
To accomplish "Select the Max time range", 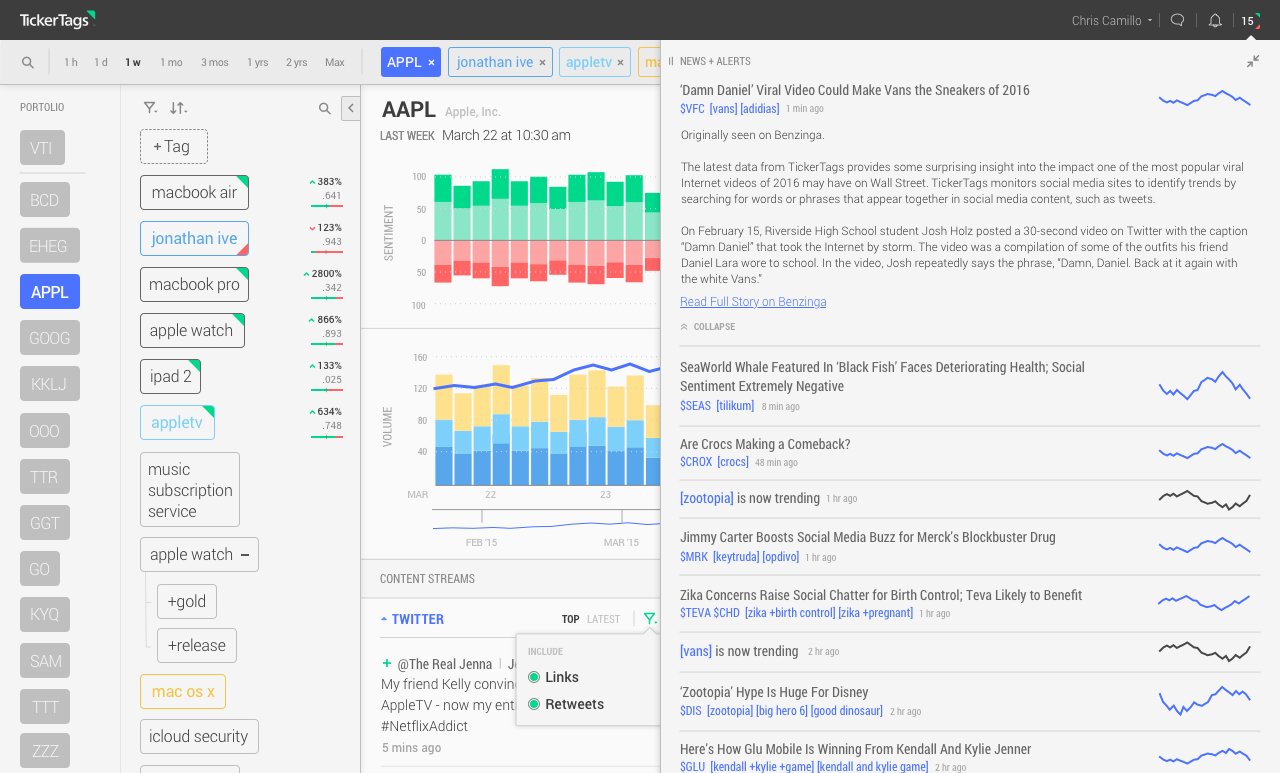I will click(334, 62).
